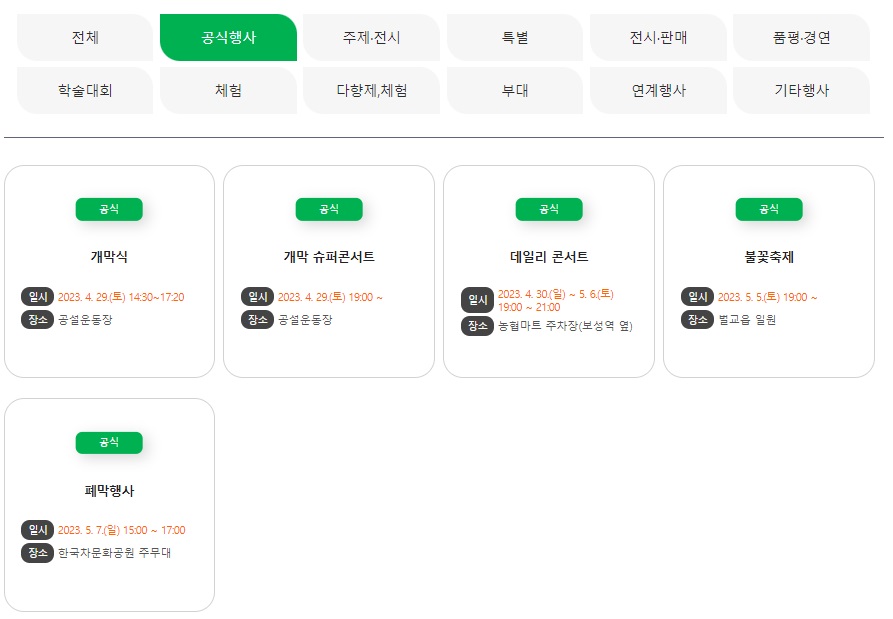
Task: Open the 학술대회 tab
Action: click(x=85, y=91)
